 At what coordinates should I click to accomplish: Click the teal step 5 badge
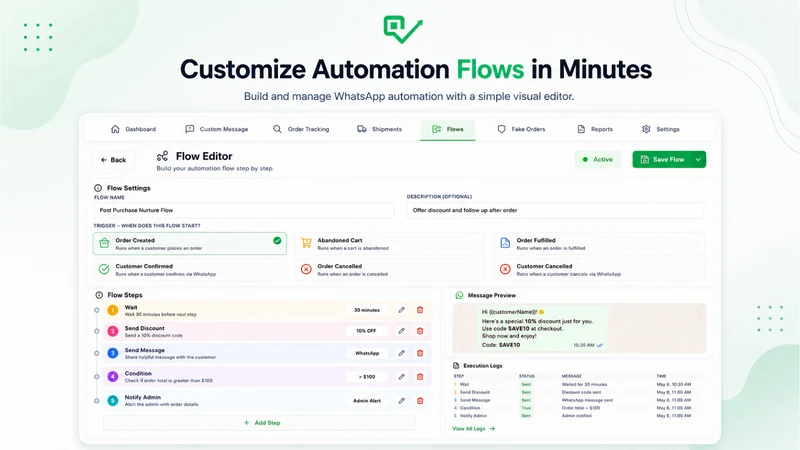113,401
